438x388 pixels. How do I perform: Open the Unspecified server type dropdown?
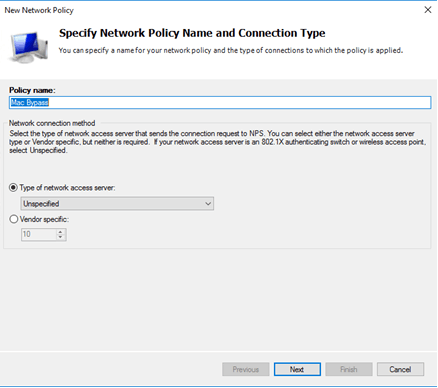[117, 203]
